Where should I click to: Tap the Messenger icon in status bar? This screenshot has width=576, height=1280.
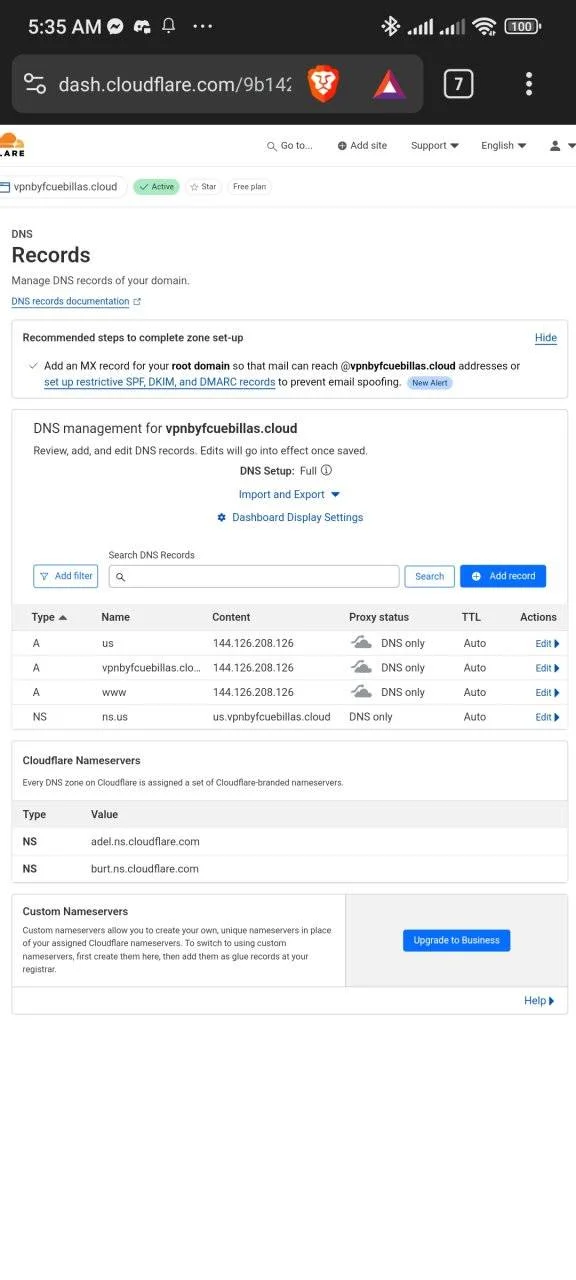(115, 27)
